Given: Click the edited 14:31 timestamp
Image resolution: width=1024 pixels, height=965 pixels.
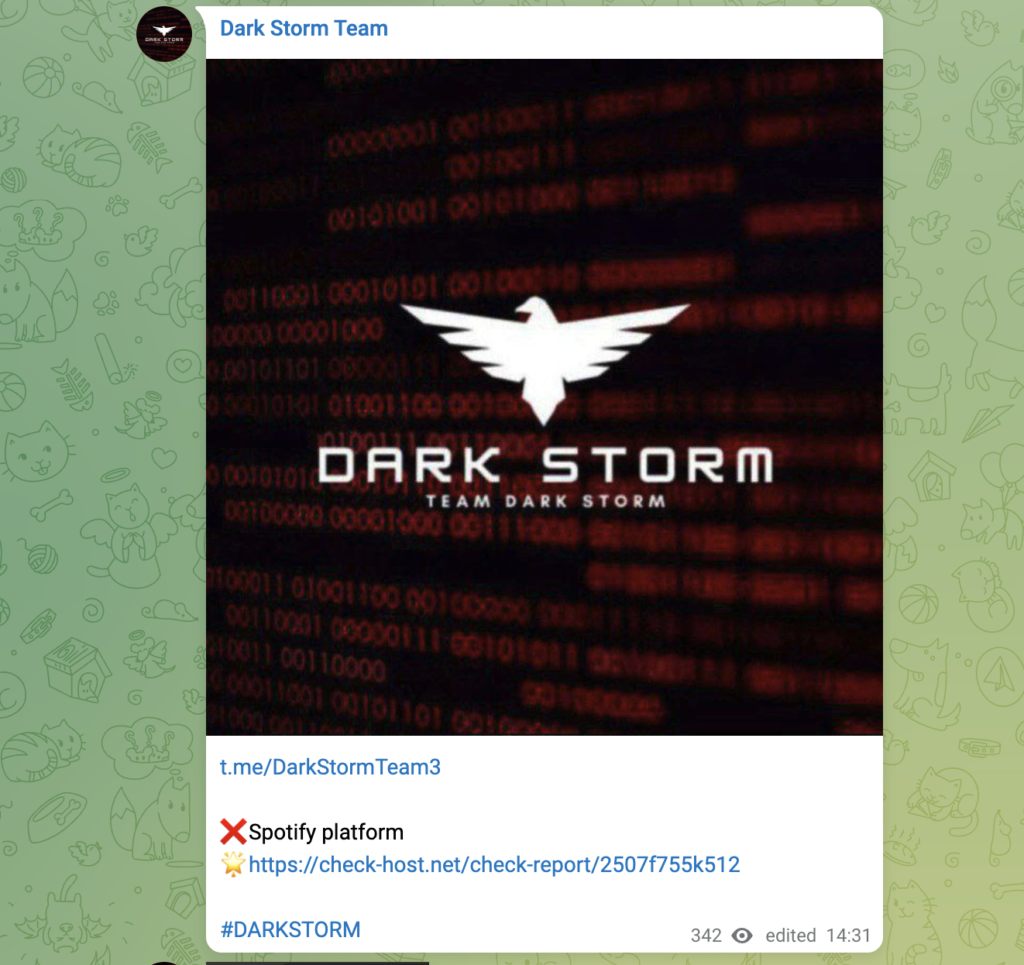Looking at the screenshot, I should coord(818,936).
